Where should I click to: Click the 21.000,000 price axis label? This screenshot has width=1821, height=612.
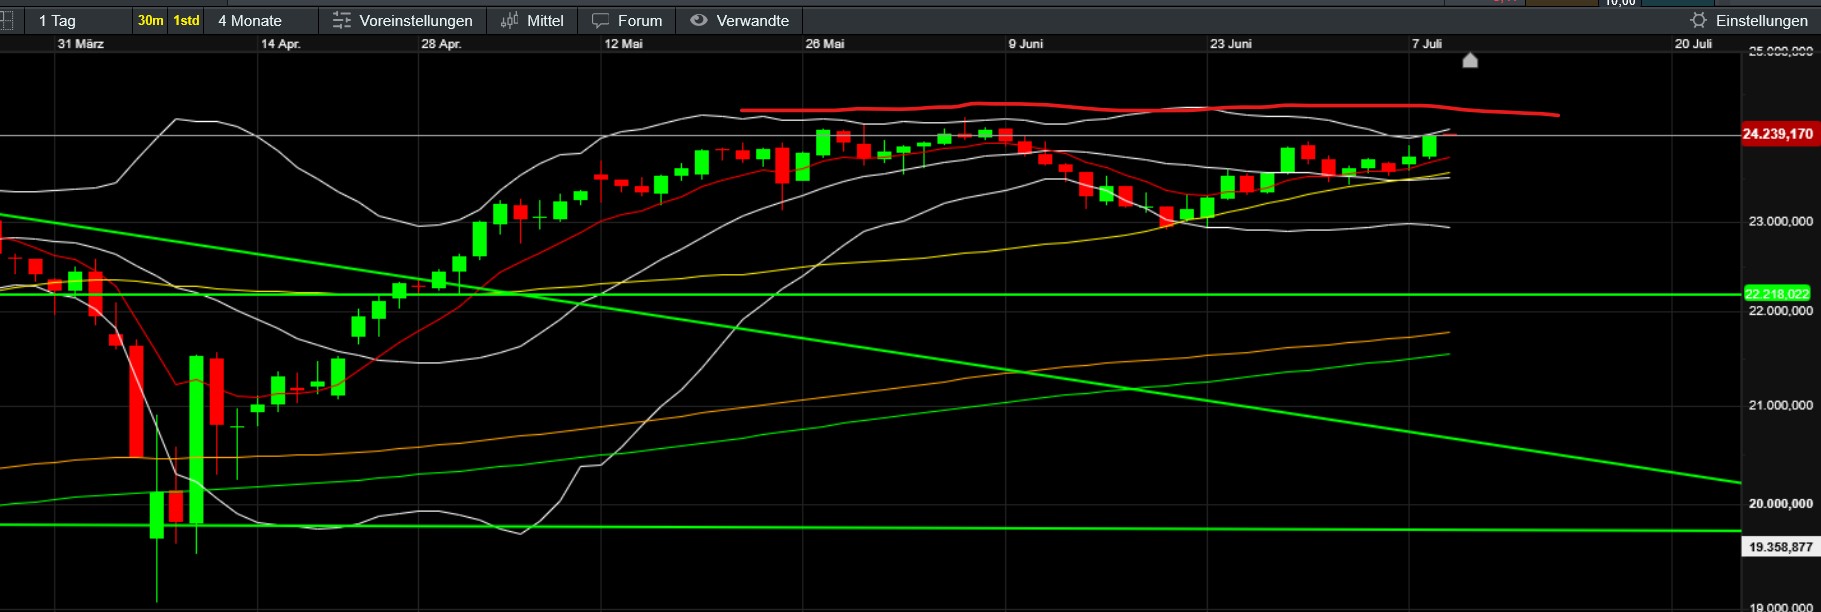click(1781, 405)
